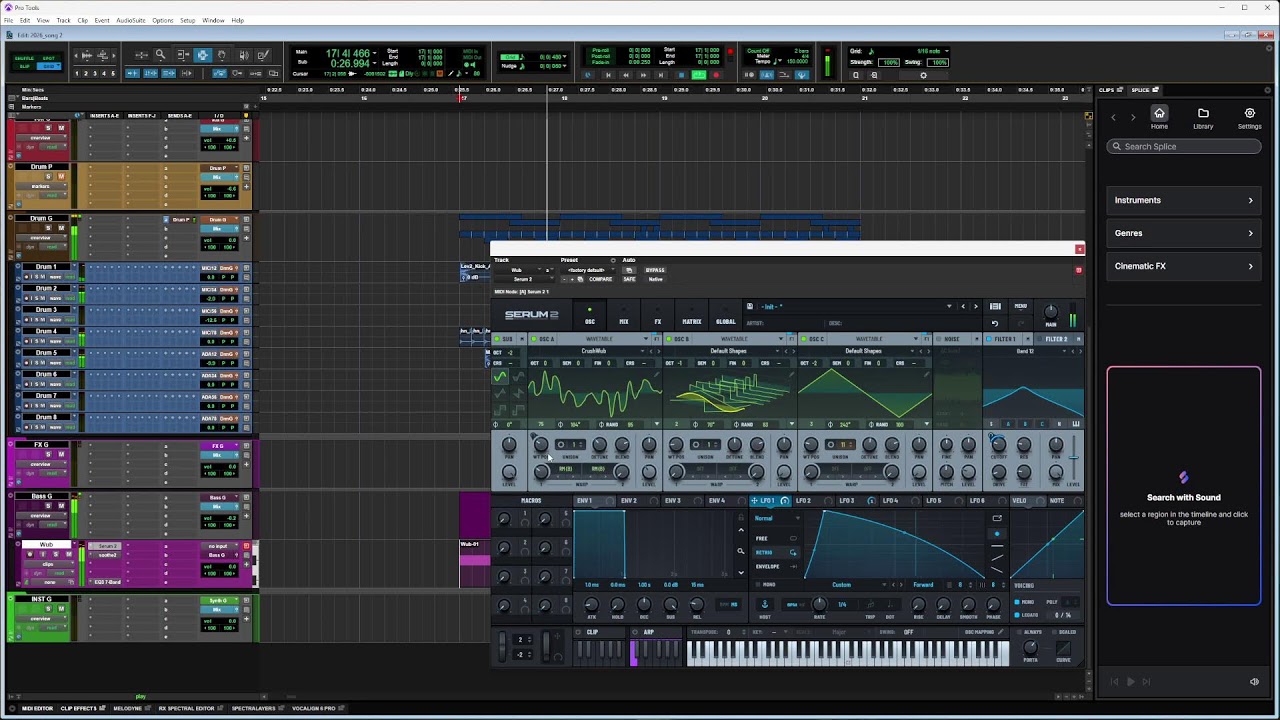The image size is (1280, 720).
Task: Click Serum save preset disk icon
Action: tap(750, 306)
